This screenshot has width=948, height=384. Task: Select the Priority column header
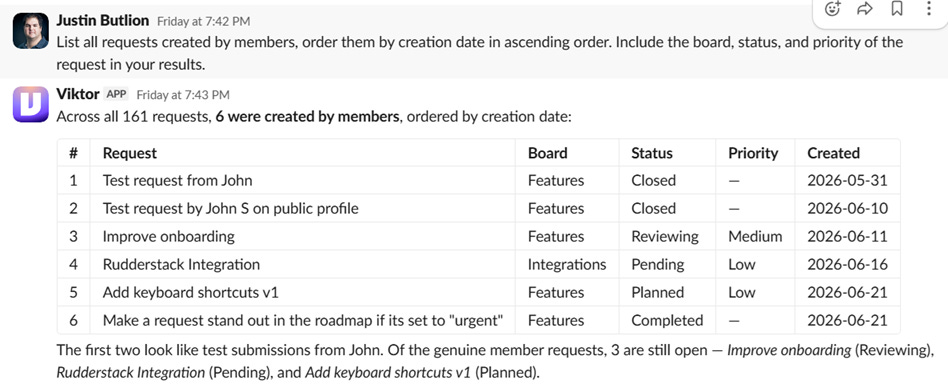click(753, 153)
